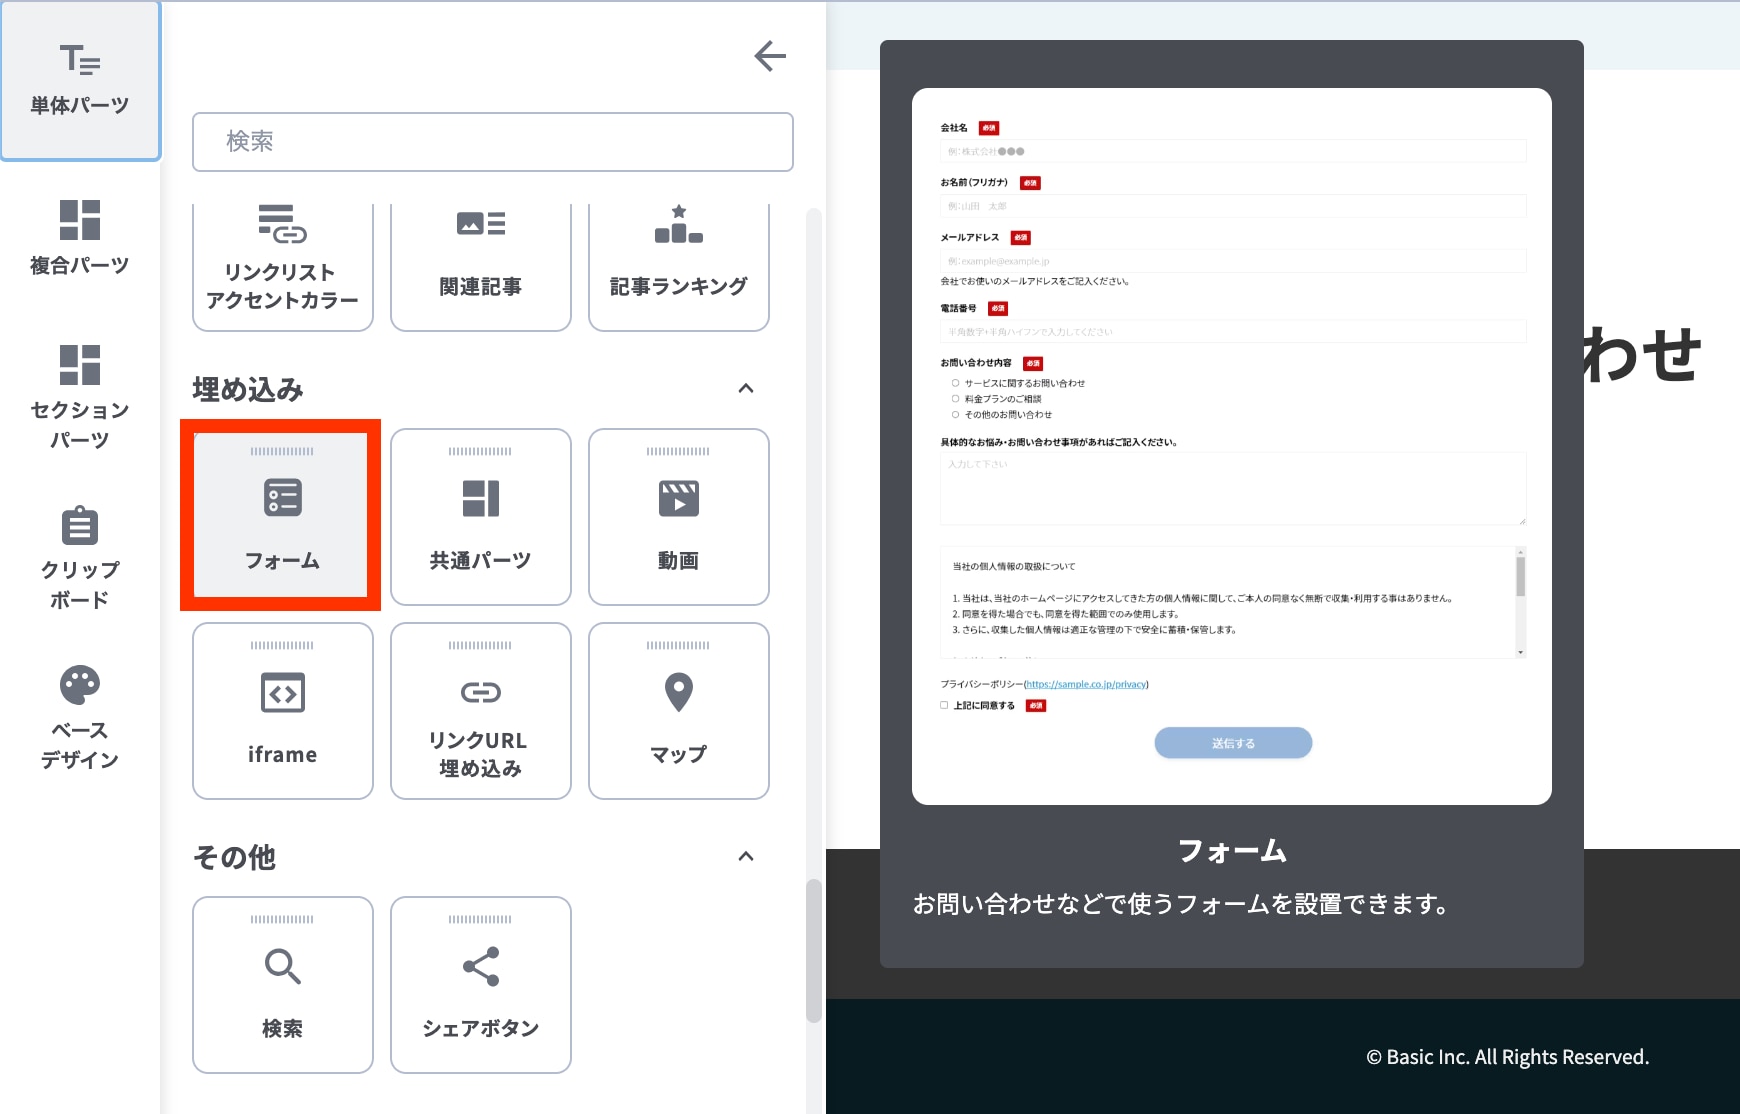Switch to セクションパーツ in the sidebar

pyautogui.click(x=80, y=397)
